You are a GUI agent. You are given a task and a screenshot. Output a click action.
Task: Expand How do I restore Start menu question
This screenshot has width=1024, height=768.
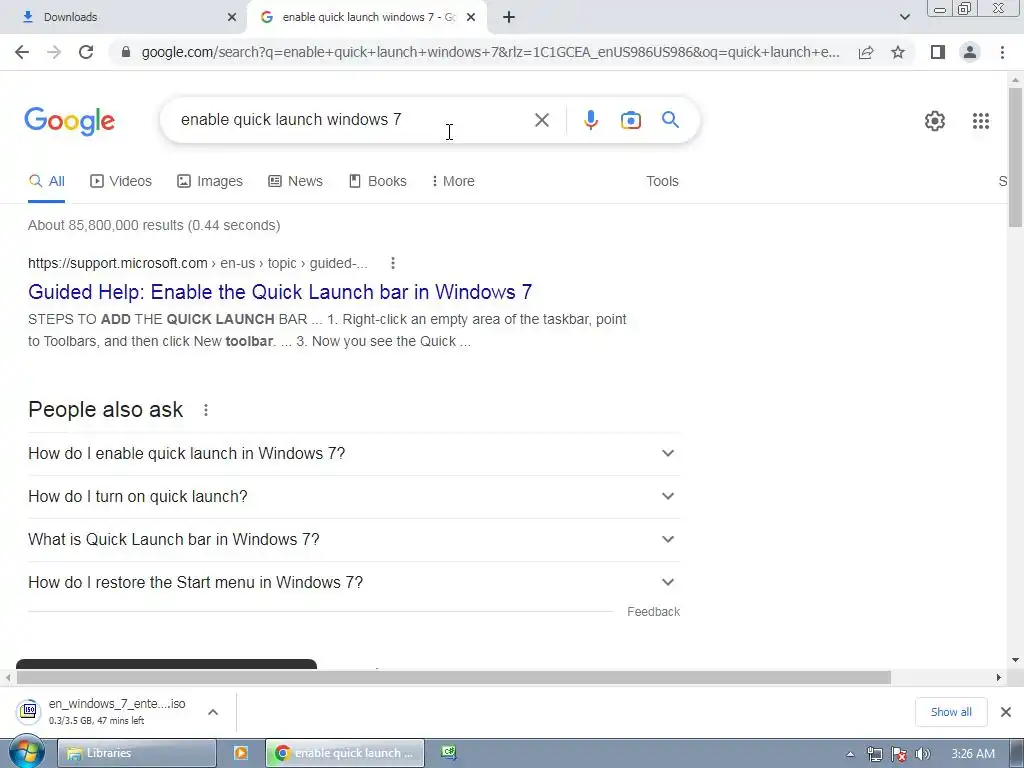[x=354, y=583]
